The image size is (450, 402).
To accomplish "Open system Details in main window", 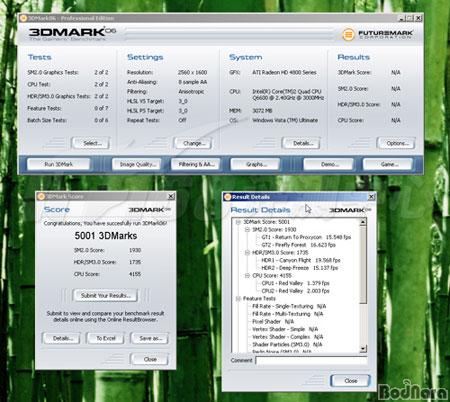I will point(302,143).
